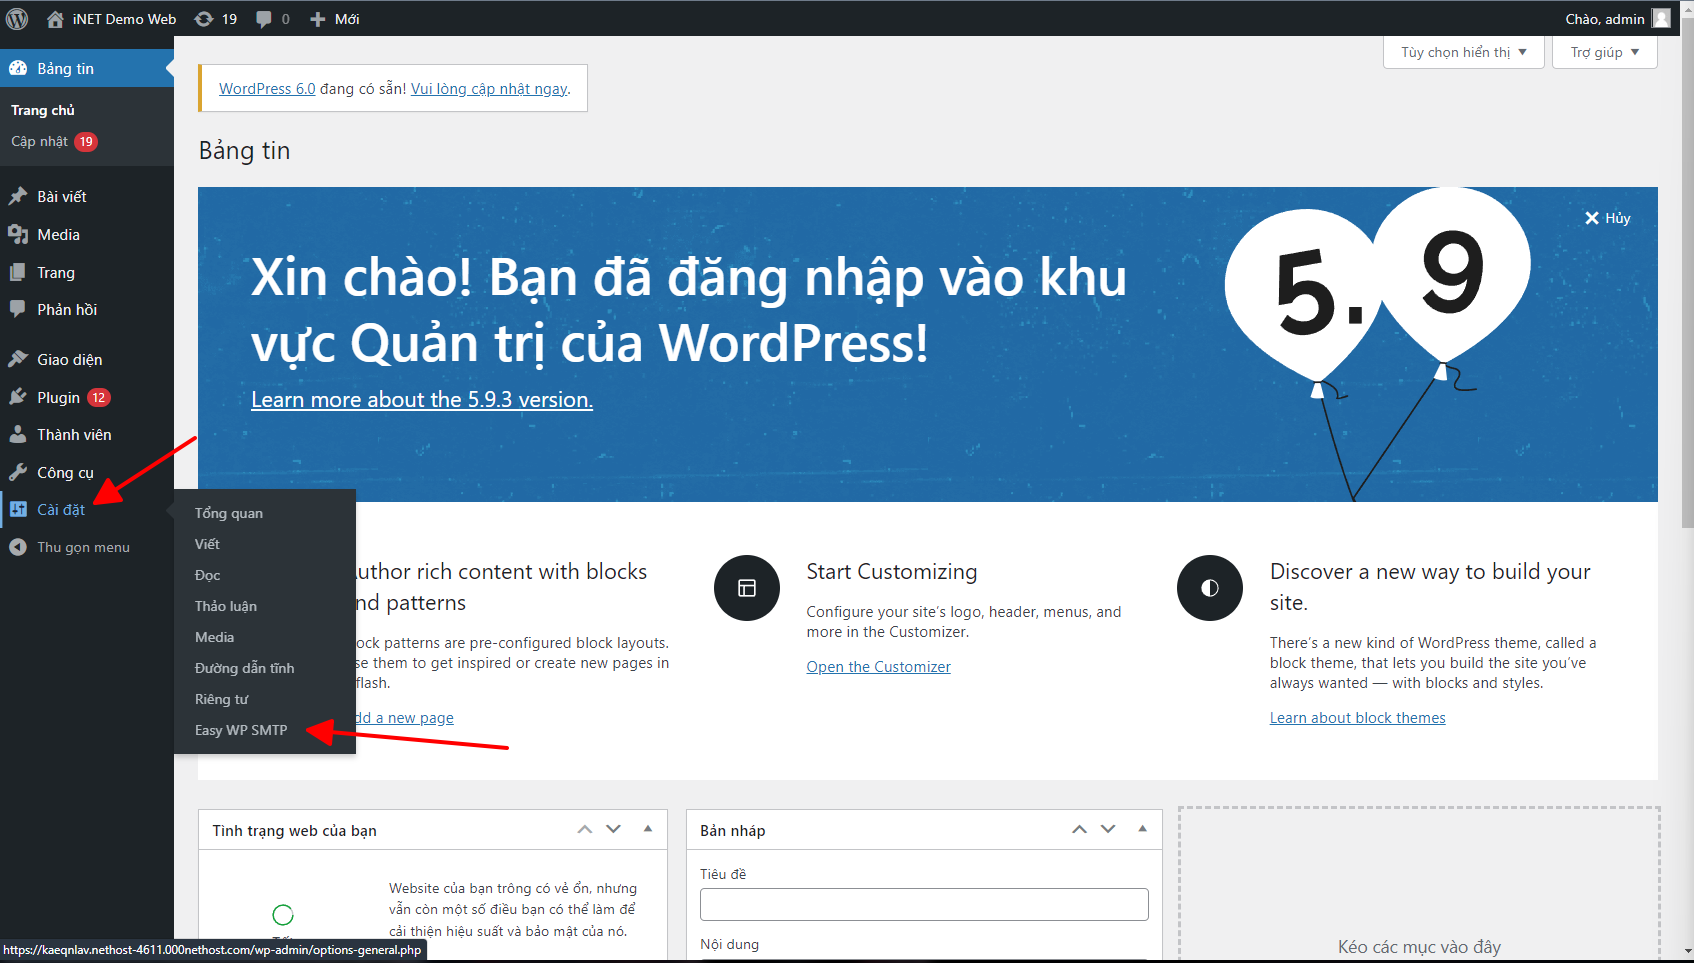Image resolution: width=1694 pixels, height=963 pixels.
Task: Open Media in the Cài đặt flyout
Action: click(214, 637)
